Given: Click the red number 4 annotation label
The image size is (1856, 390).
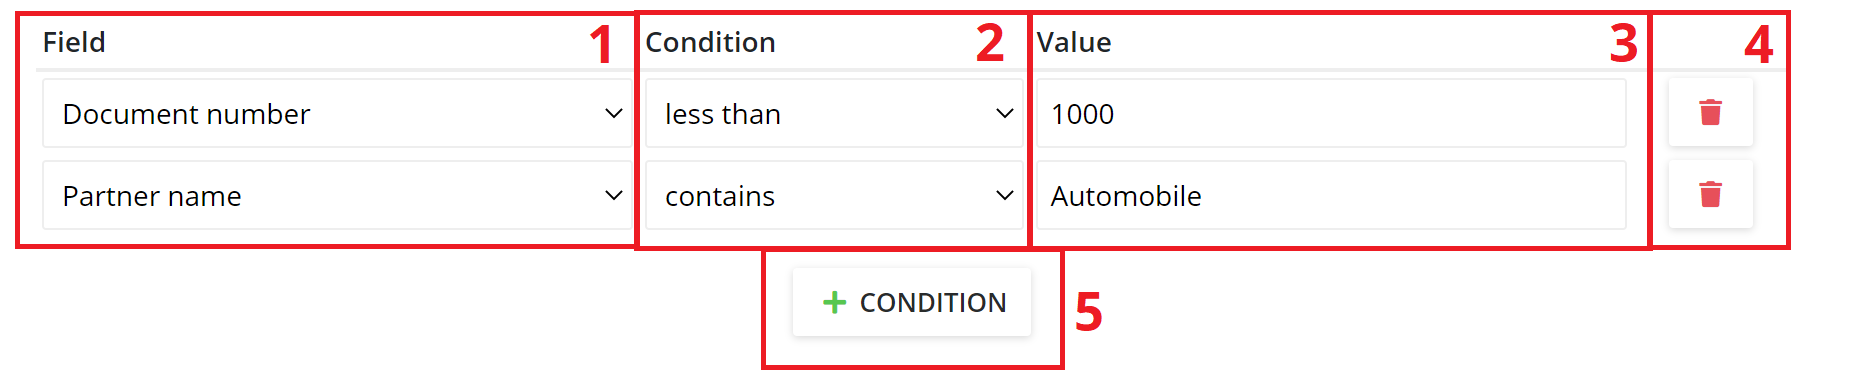Looking at the screenshot, I should point(1758,44).
